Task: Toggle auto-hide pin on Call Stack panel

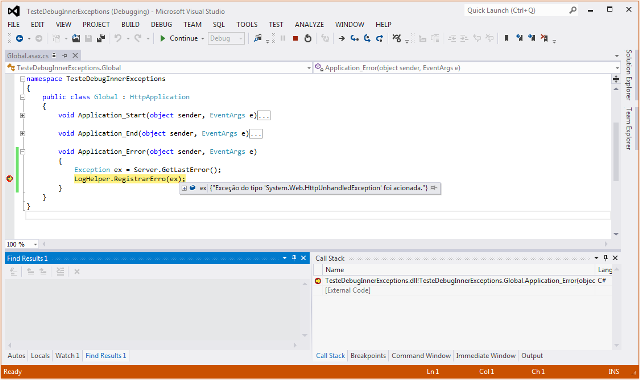Action: pos(606,258)
